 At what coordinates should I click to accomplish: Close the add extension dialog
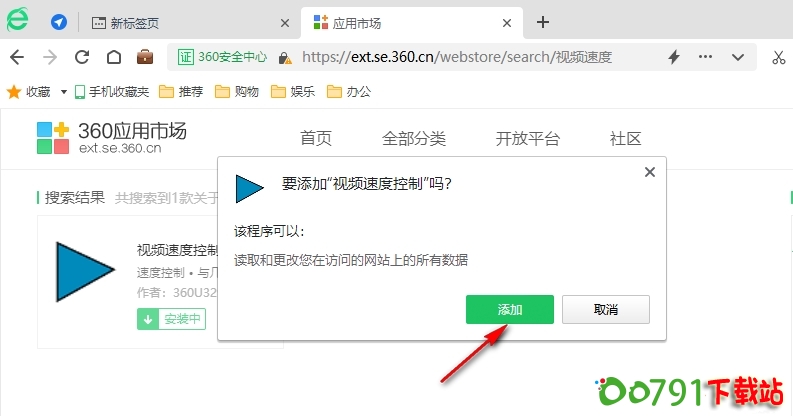click(x=650, y=172)
